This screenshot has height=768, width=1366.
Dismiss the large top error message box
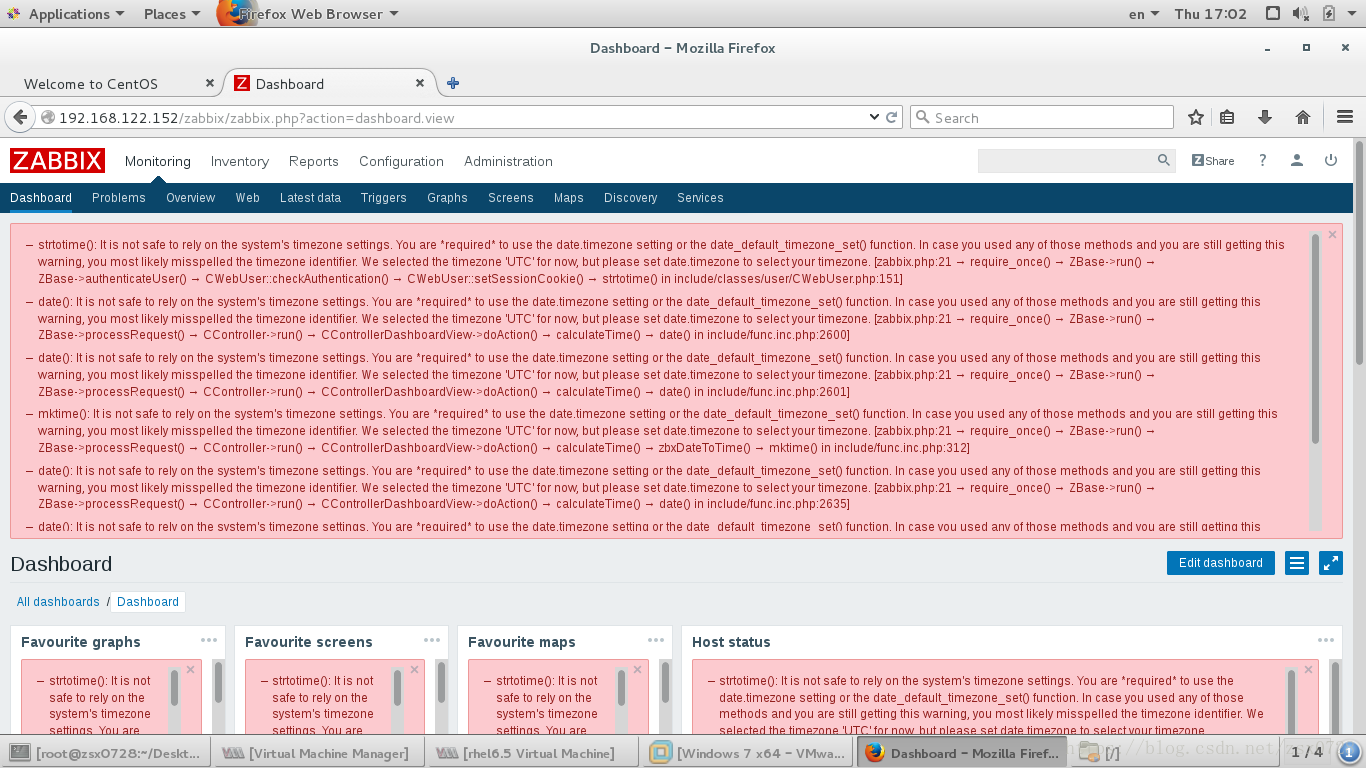click(x=1332, y=235)
